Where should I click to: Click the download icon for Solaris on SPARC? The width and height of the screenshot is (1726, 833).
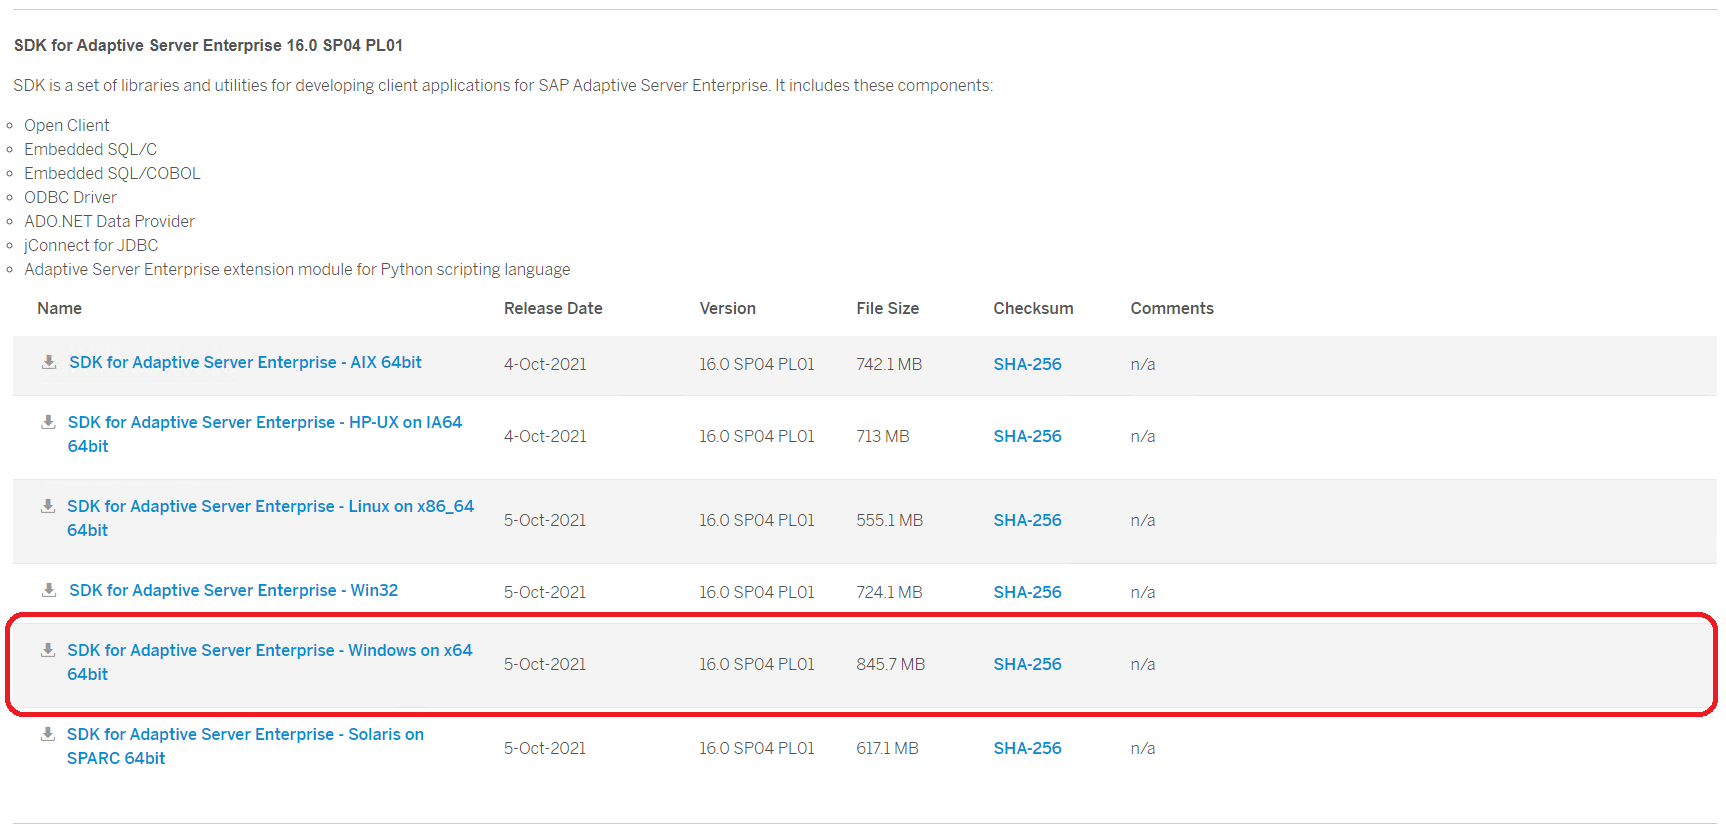[48, 734]
